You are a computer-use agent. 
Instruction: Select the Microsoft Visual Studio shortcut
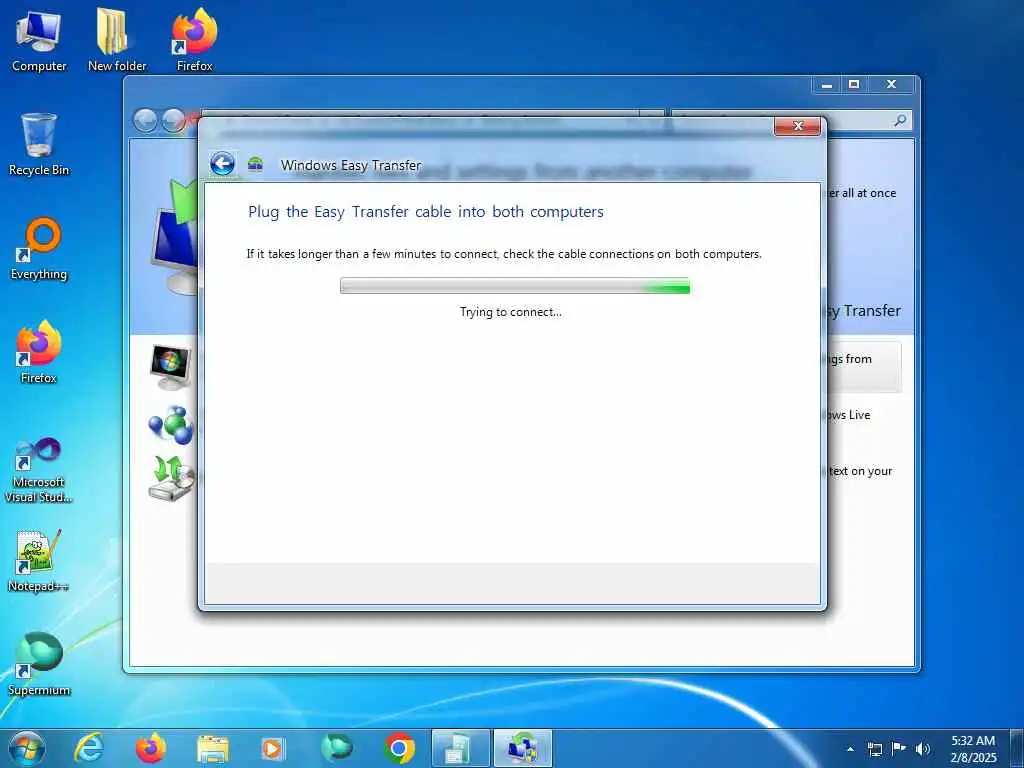(39, 470)
